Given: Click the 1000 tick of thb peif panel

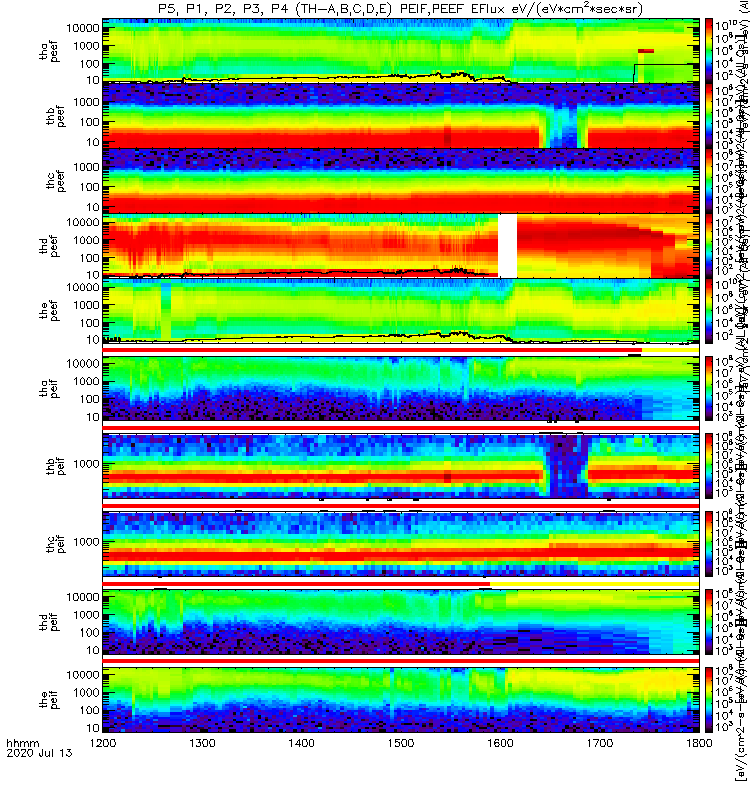Looking at the screenshot, I should [86, 464].
